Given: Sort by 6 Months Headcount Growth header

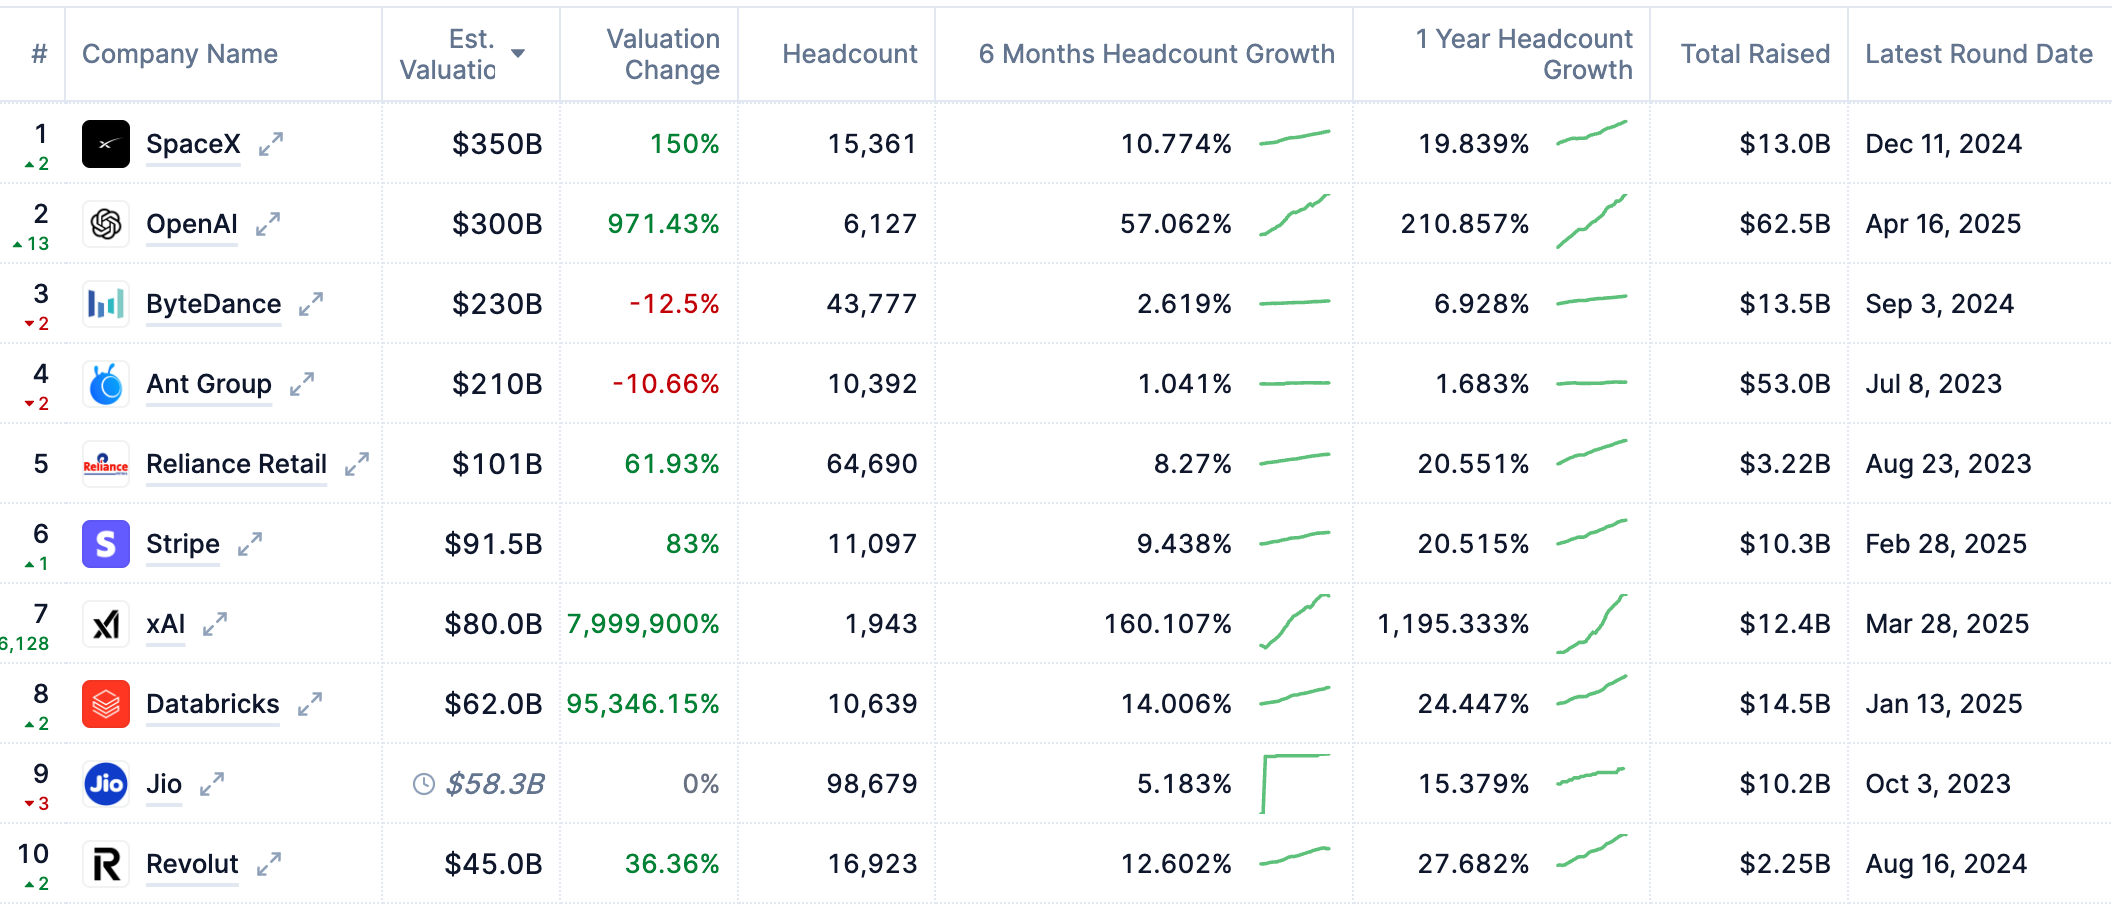Looking at the screenshot, I should 1157,54.
